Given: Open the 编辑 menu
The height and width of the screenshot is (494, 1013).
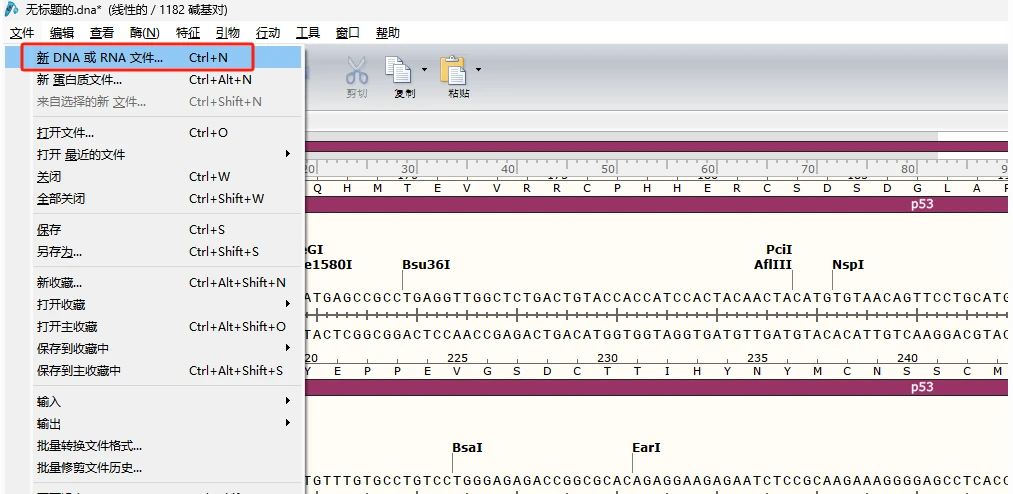Looking at the screenshot, I should coord(62,33).
